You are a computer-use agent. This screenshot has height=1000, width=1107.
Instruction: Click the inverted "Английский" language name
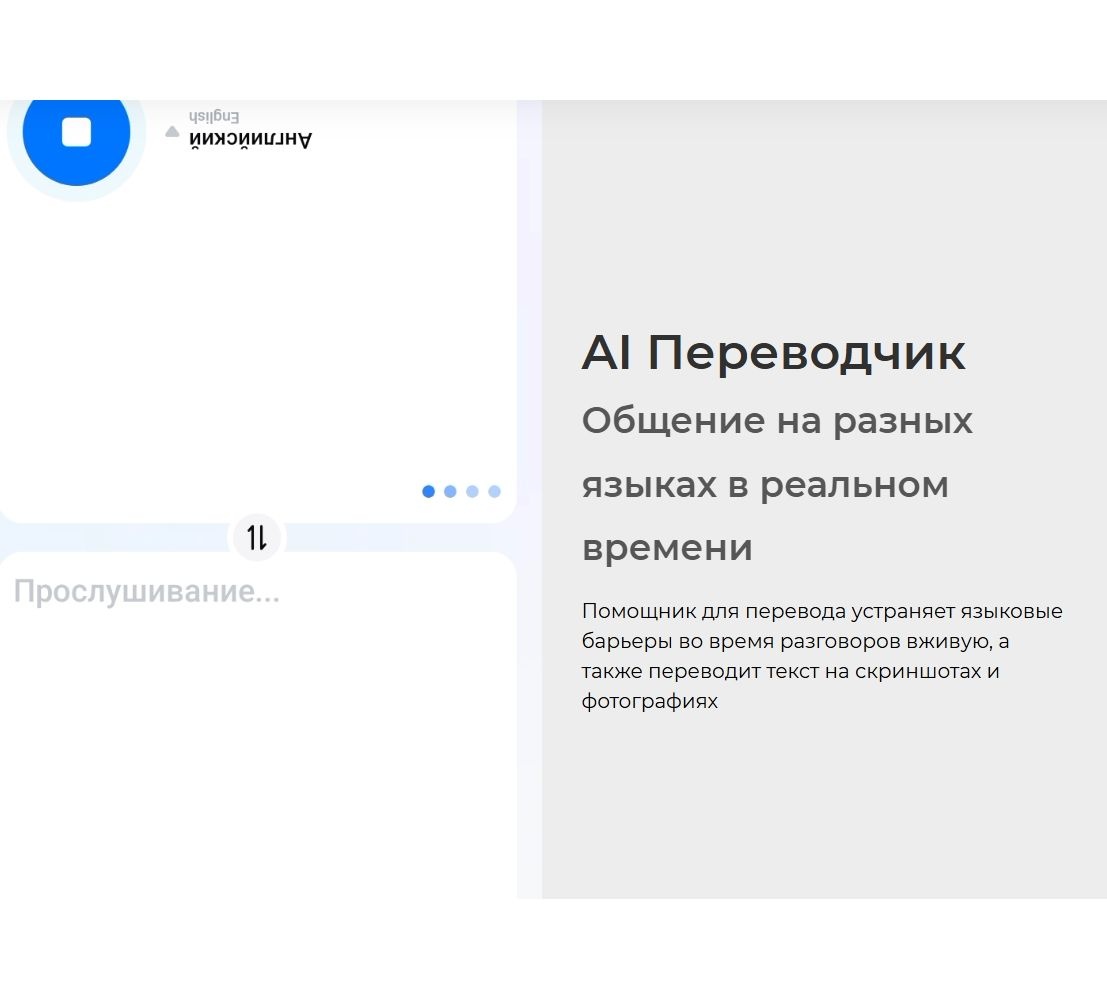251,140
